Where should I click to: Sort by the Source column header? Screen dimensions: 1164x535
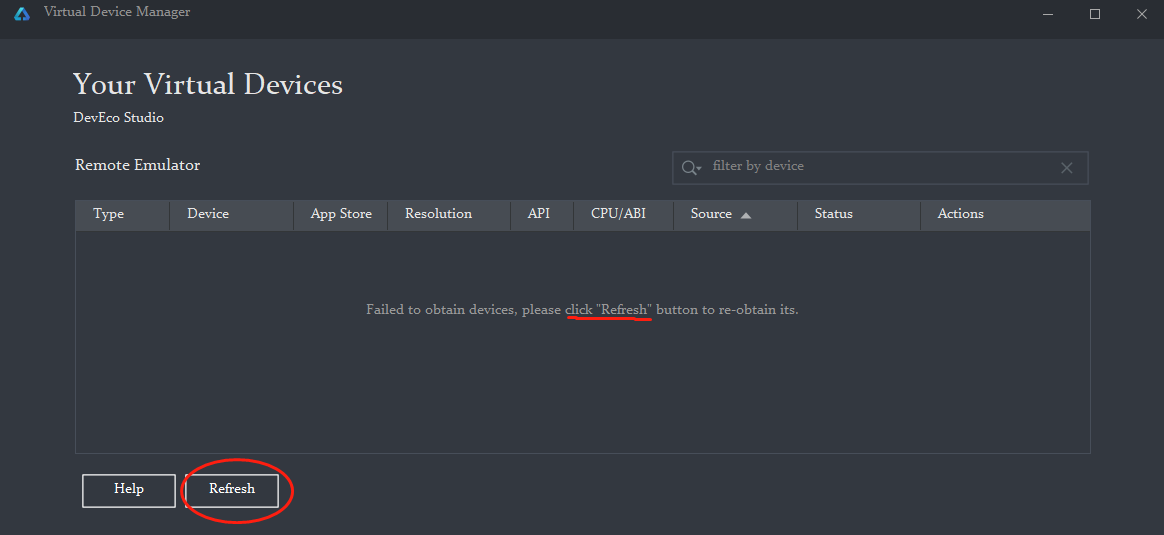coord(735,214)
